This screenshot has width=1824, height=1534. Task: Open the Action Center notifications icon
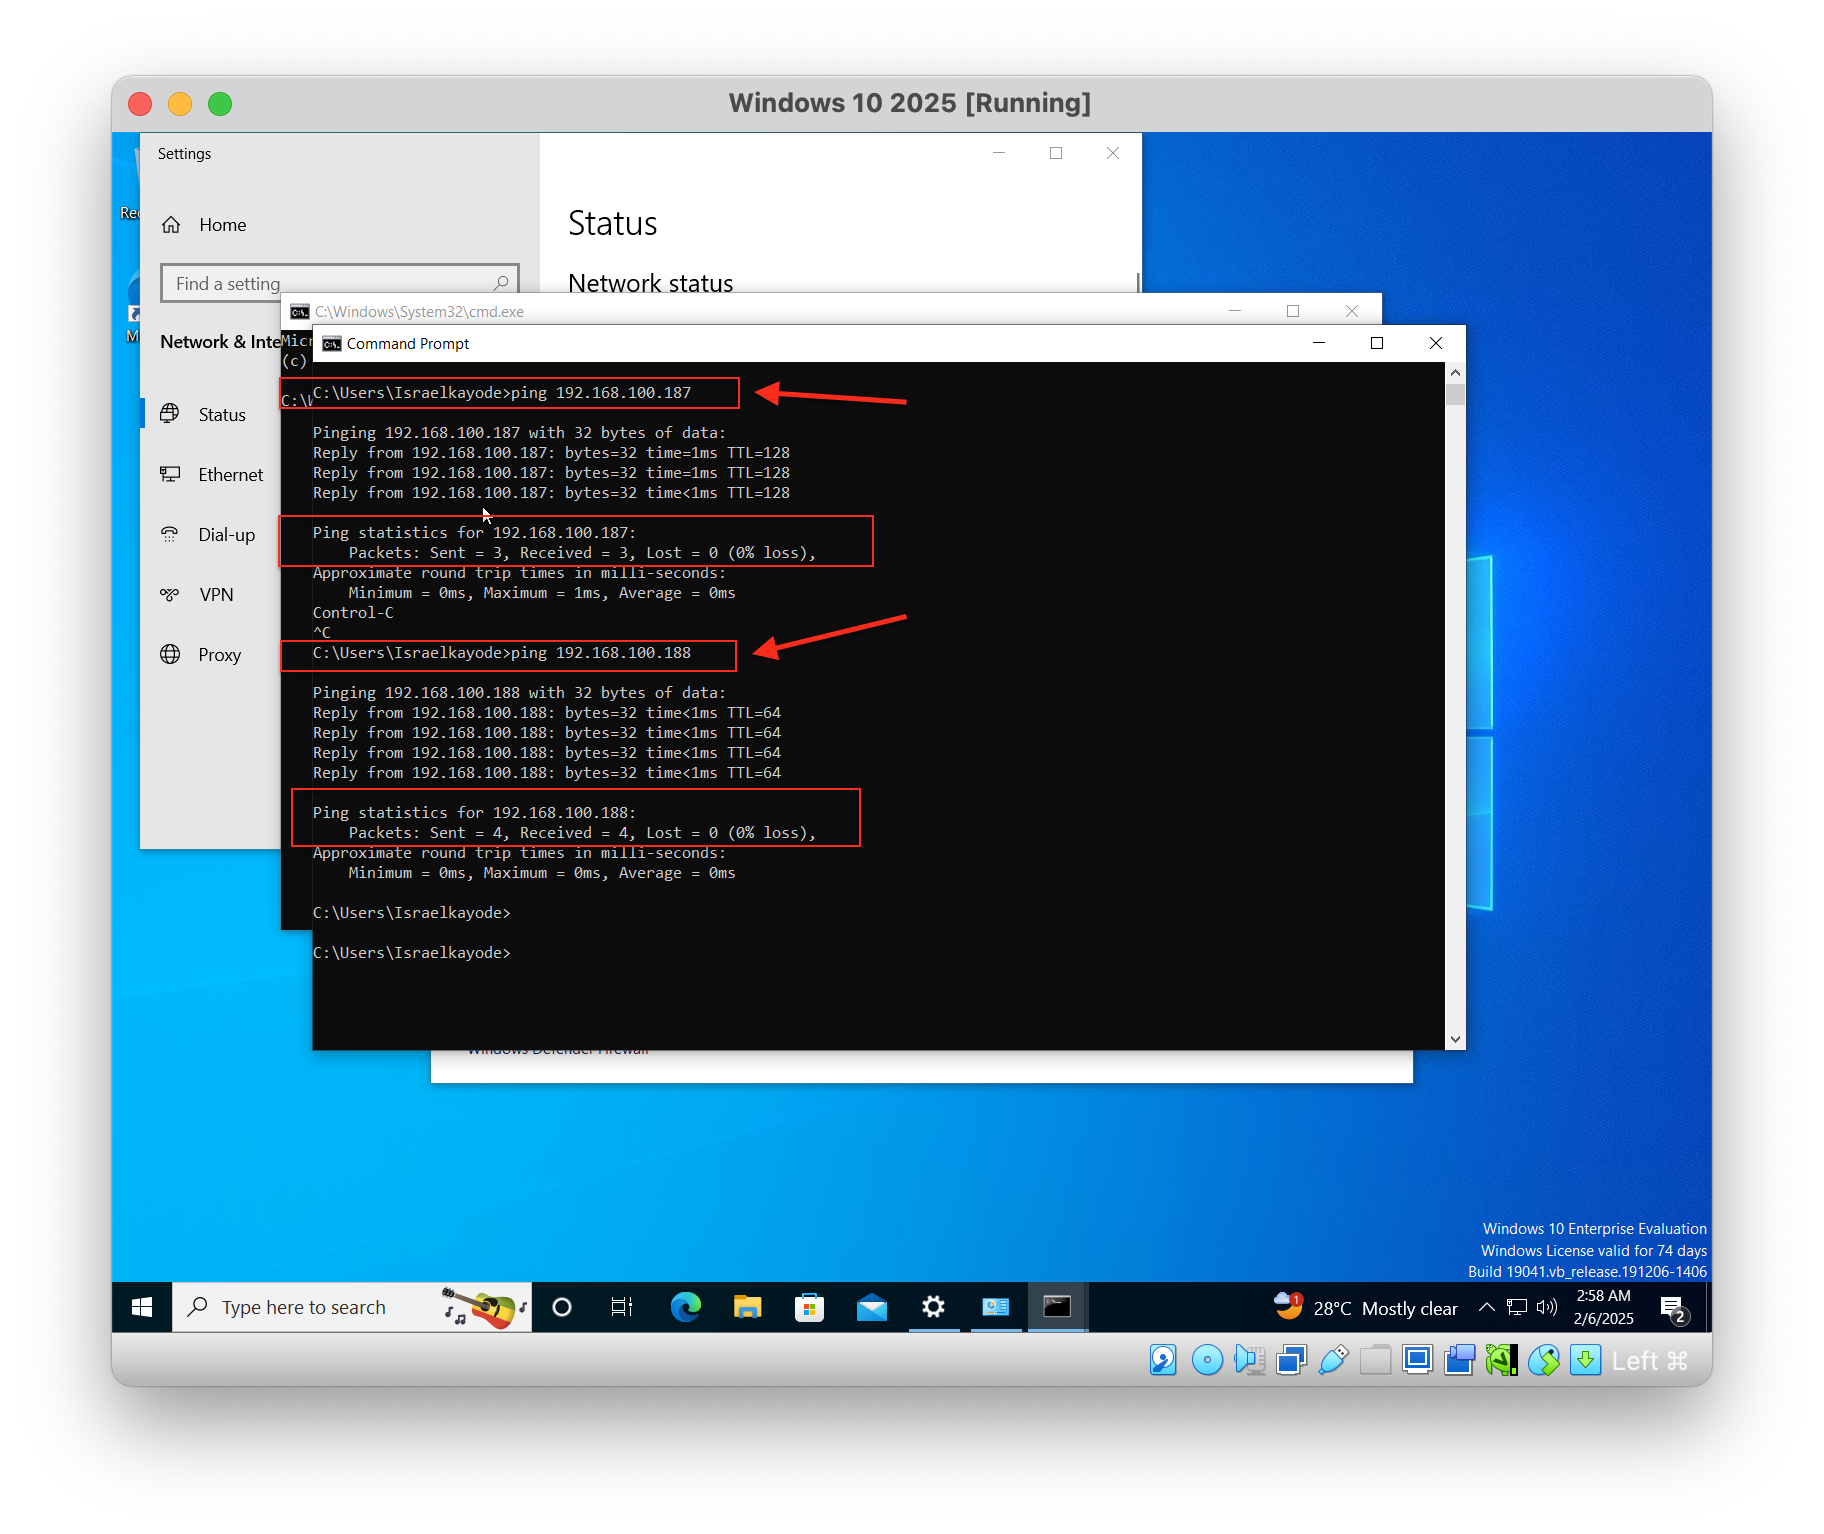[1673, 1308]
